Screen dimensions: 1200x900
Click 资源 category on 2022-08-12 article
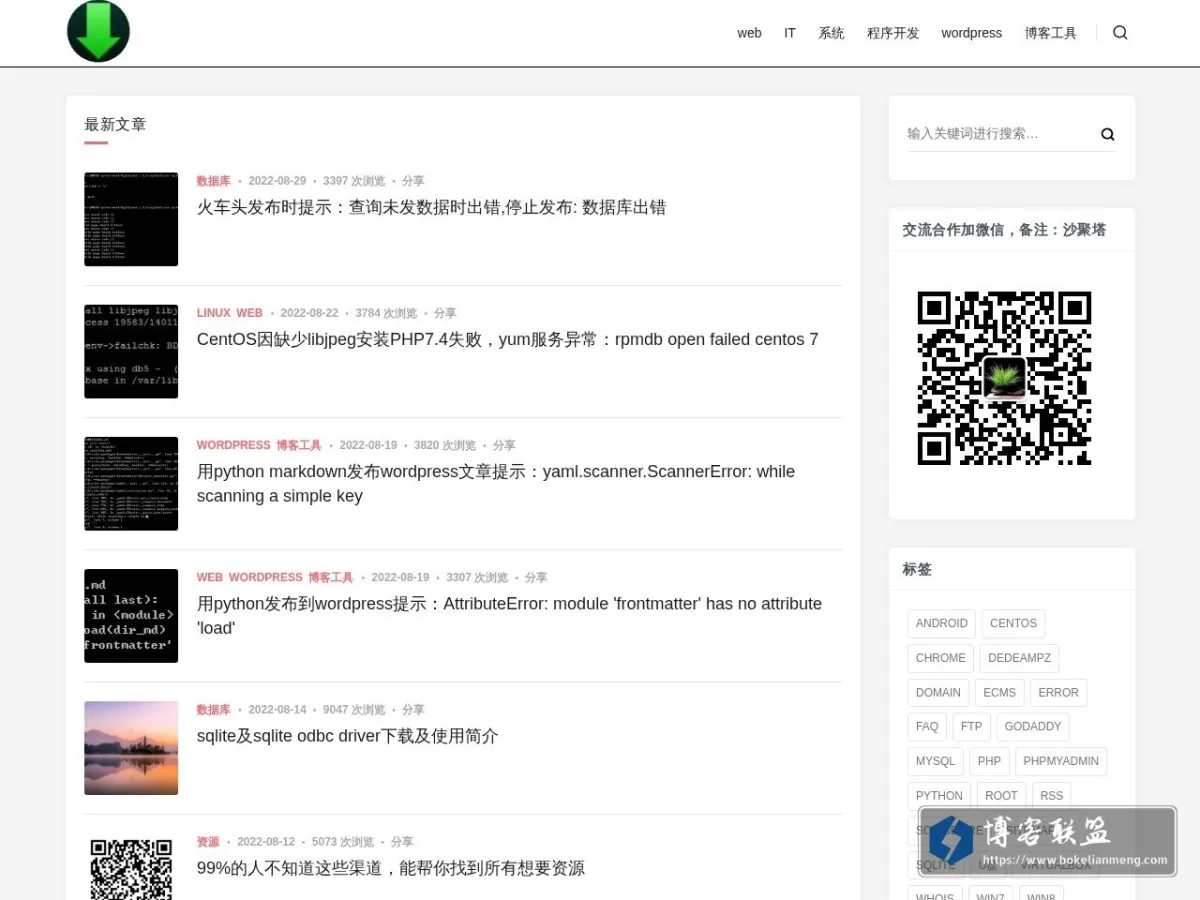point(208,842)
